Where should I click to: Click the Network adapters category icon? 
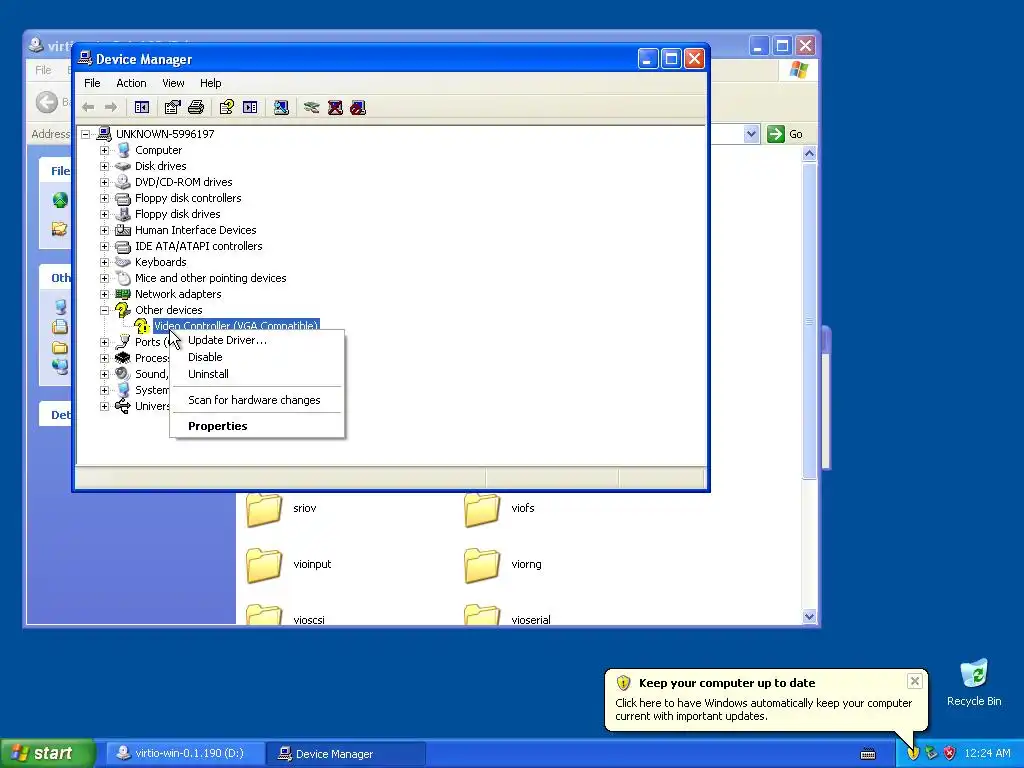(123, 294)
